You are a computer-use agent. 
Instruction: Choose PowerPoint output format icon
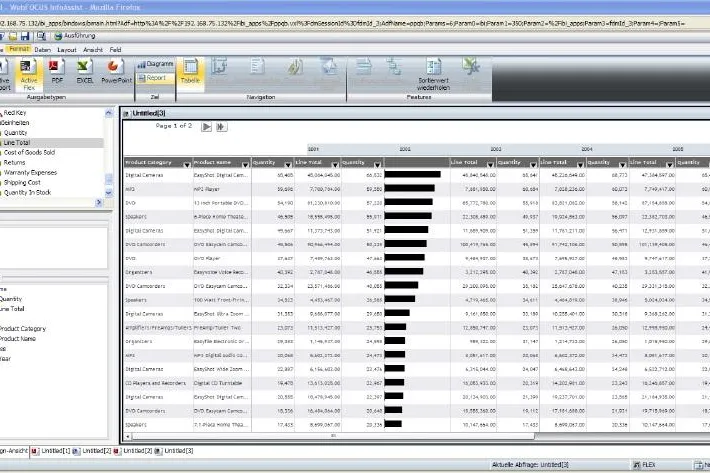[116, 72]
